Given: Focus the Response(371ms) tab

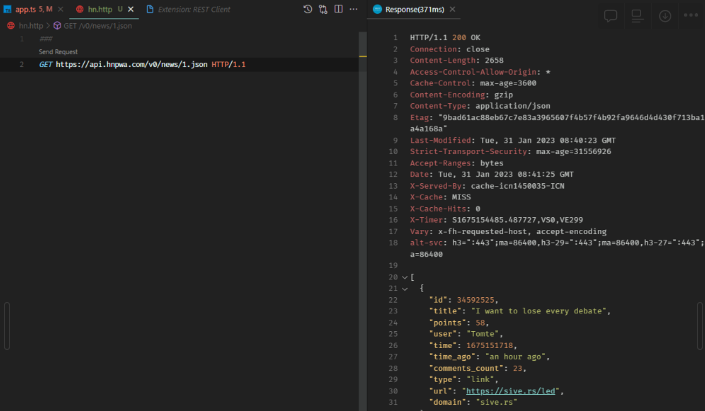Looking at the screenshot, I should point(414,9).
